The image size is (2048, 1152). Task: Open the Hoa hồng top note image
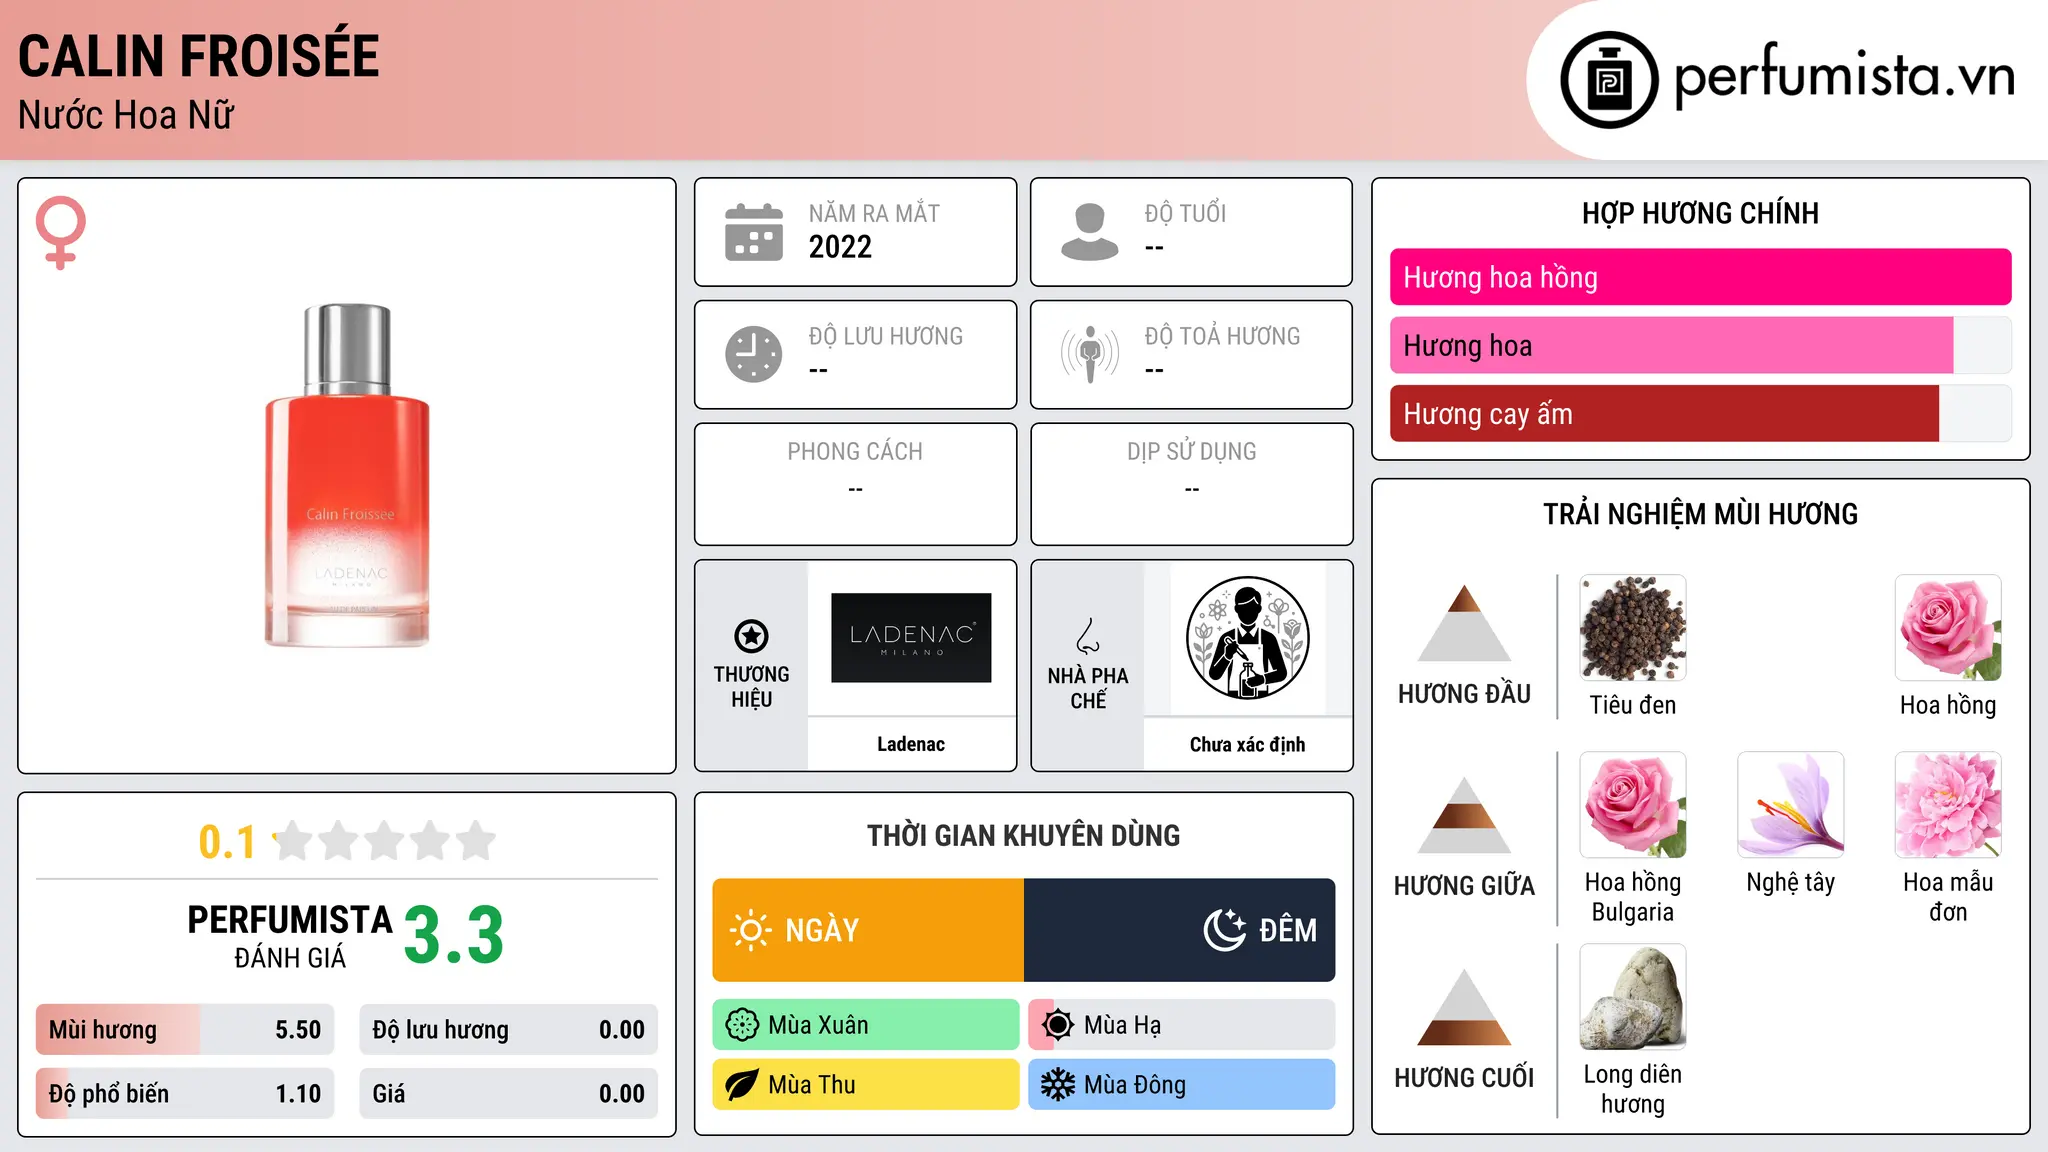tap(1948, 628)
